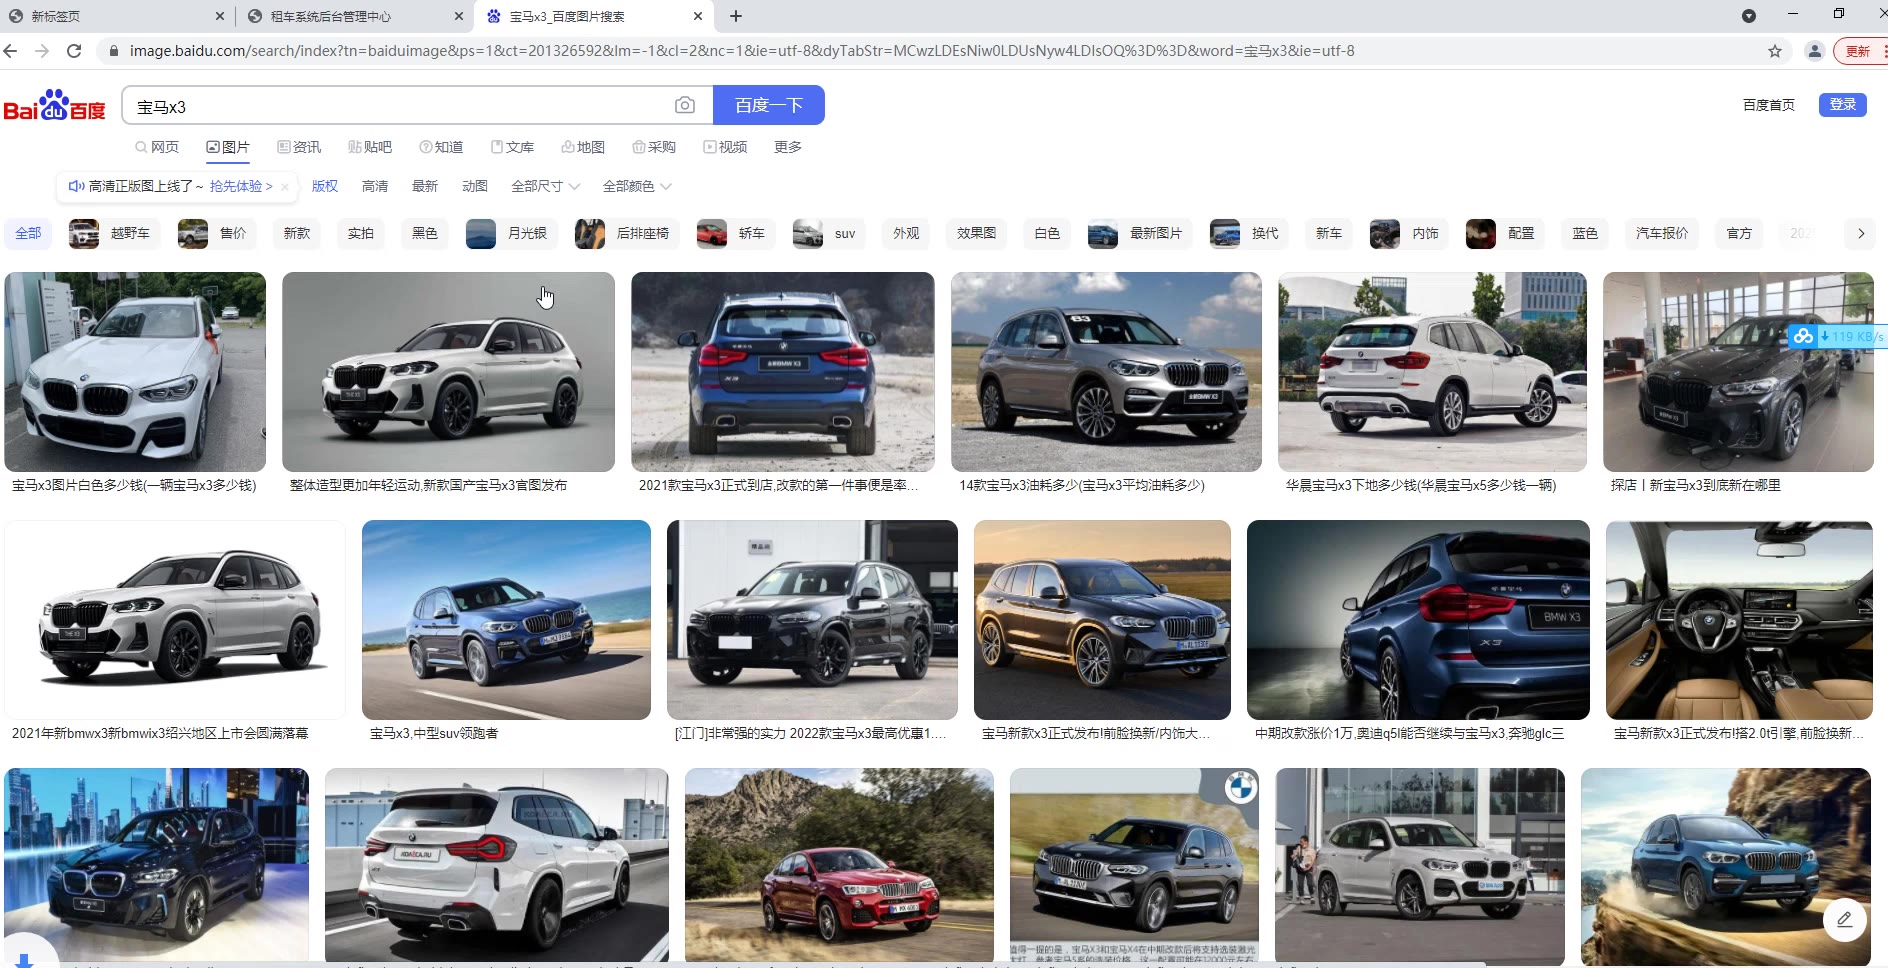Open the white BMW X3 parking lot thumbnail
Image resolution: width=1888 pixels, height=968 pixels.
(135, 372)
